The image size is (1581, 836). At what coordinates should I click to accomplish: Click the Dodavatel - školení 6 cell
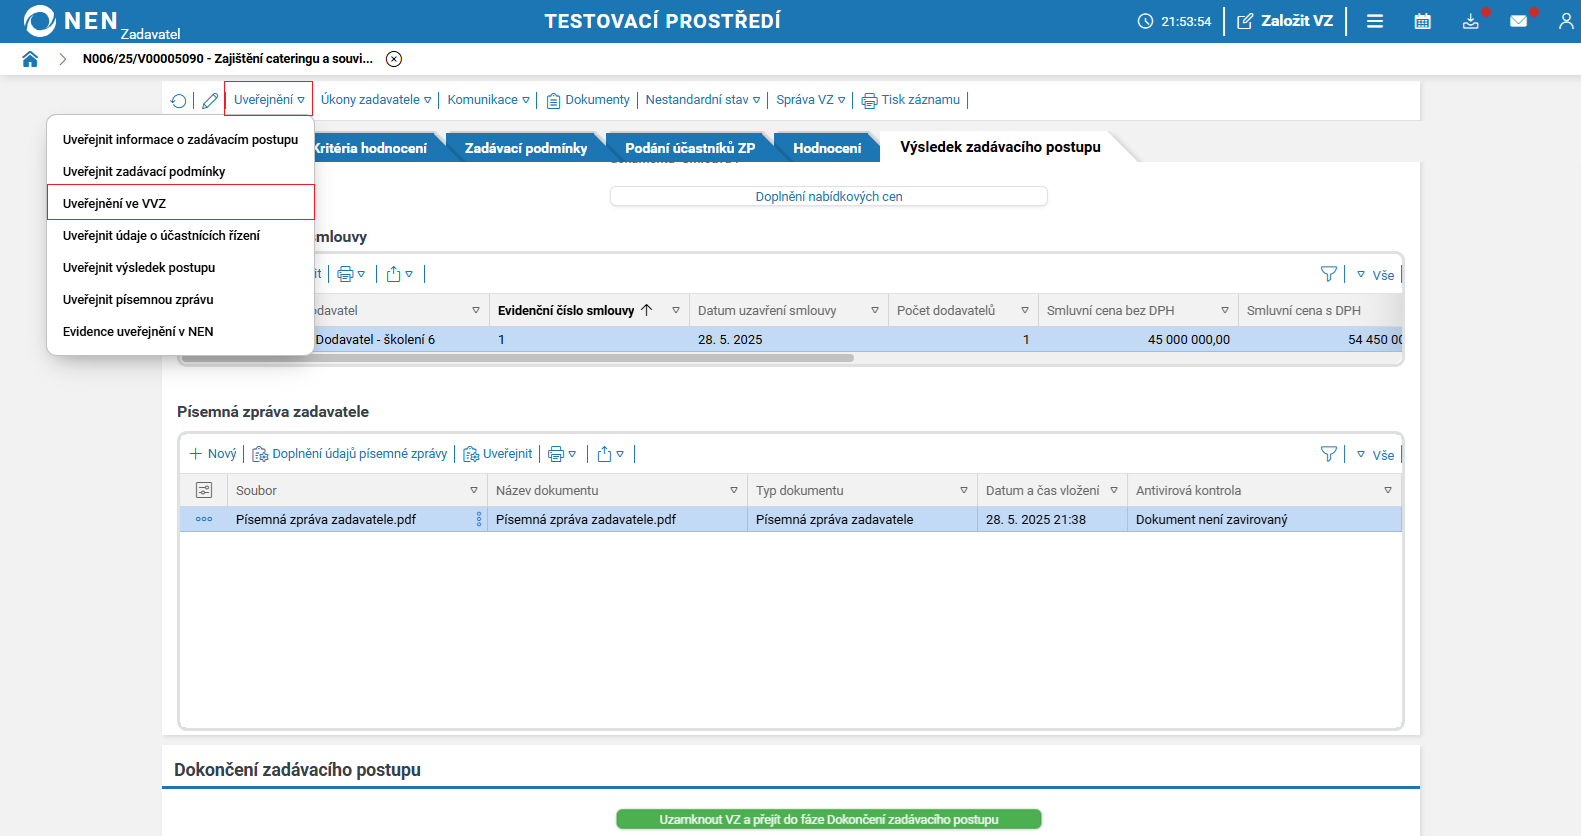pyautogui.click(x=375, y=340)
